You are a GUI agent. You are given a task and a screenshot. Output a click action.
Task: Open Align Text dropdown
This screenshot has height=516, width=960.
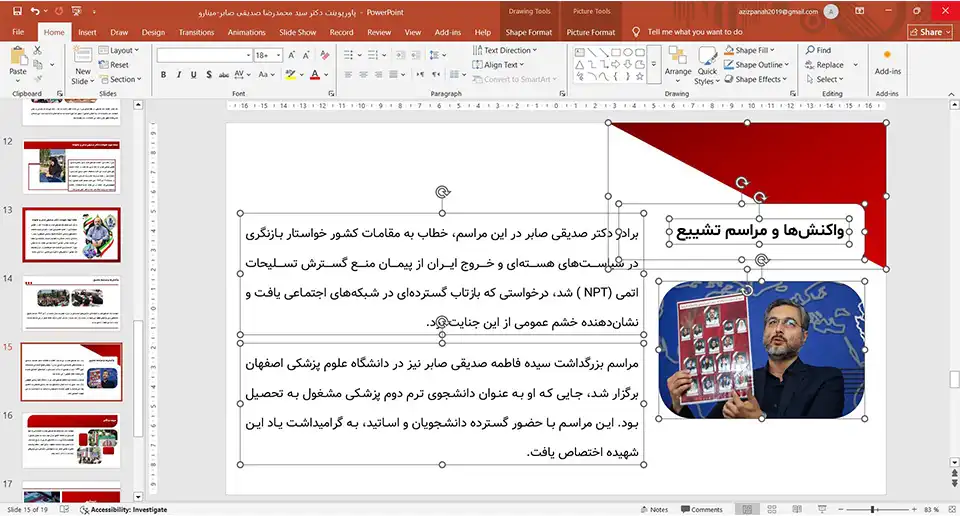[498, 65]
